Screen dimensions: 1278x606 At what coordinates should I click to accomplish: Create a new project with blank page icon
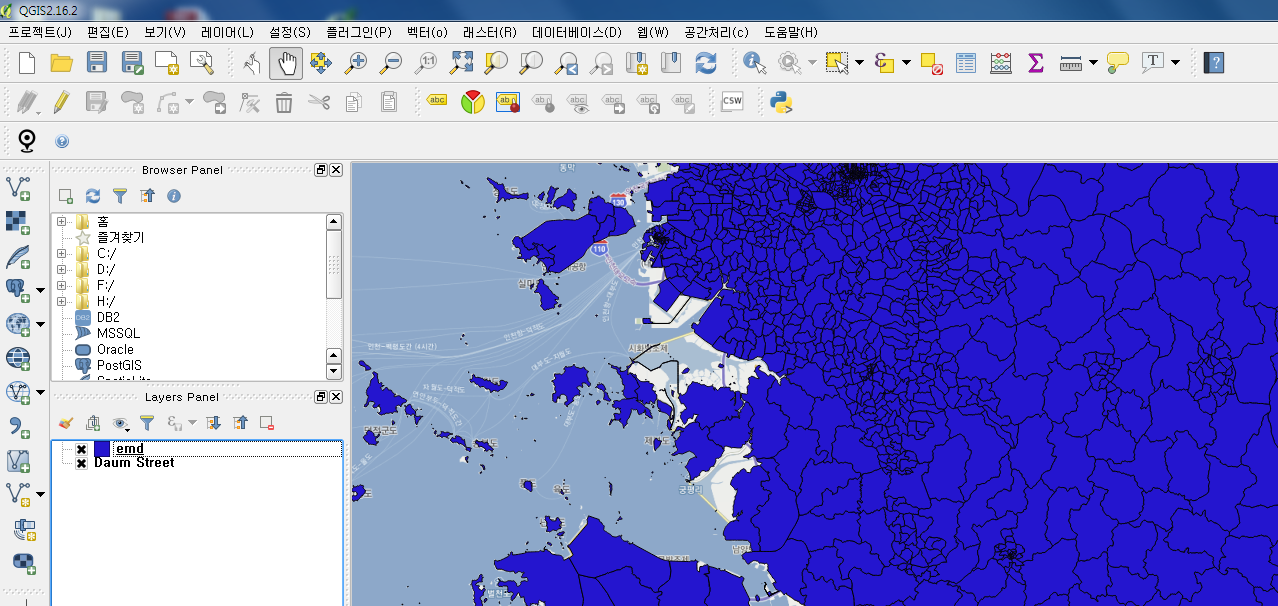[x=27, y=63]
